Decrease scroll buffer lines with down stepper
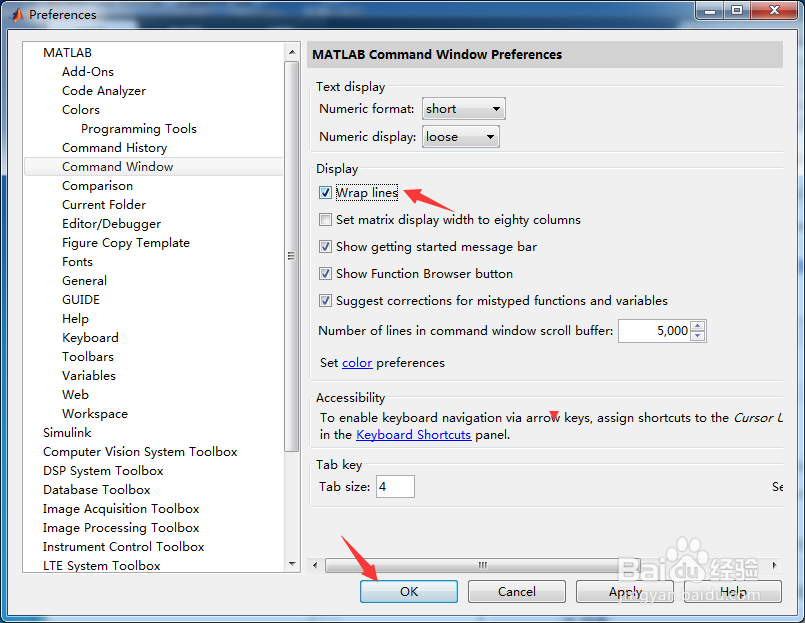The width and height of the screenshot is (805, 623). [x=697, y=336]
